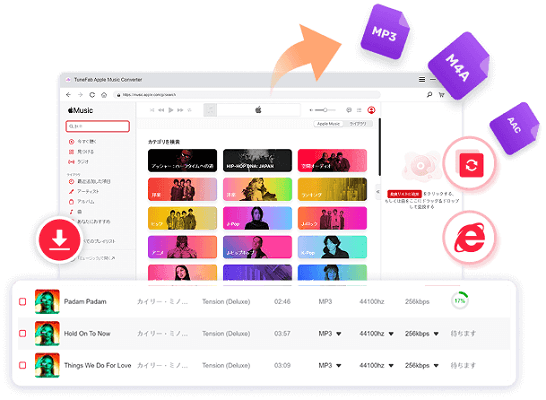Image resolution: width=546 pixels, height=400 pixels.
Task: Click the album cover for Padam Padam
Action: pyautogui.click(x=47, y=301)
